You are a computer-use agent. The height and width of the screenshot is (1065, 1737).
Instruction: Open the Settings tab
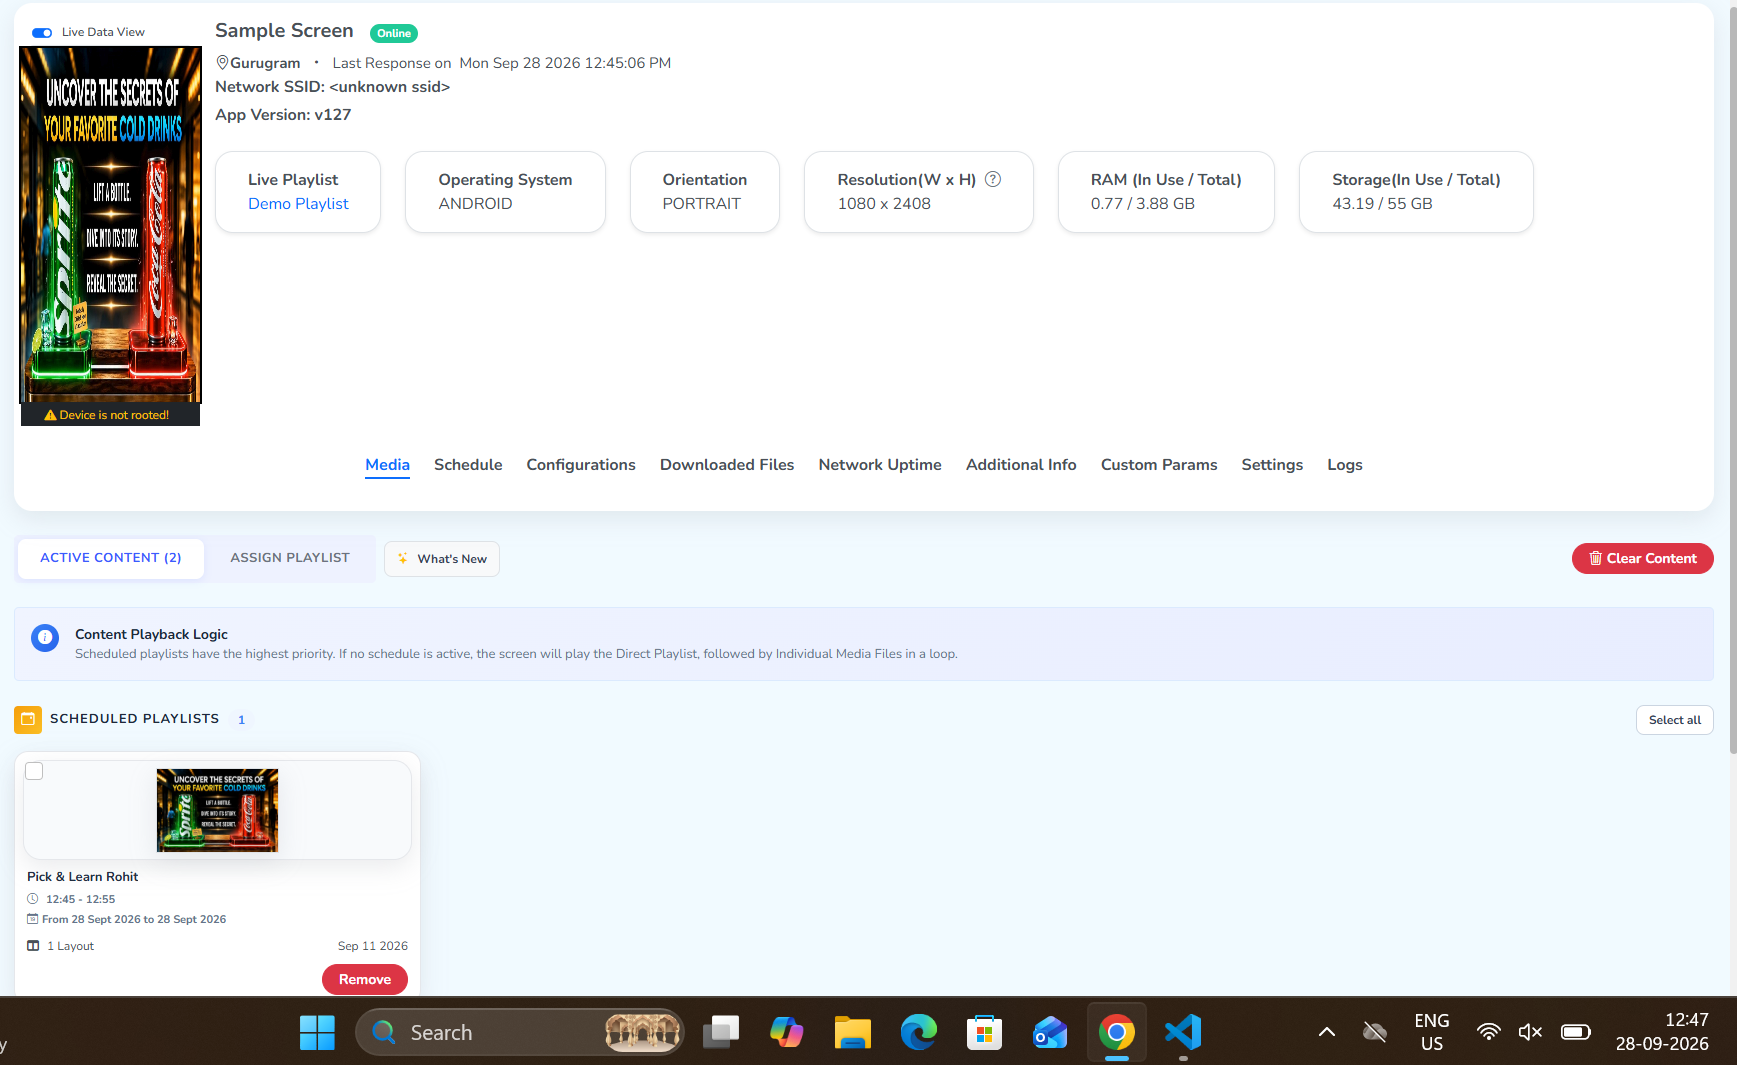(1272, 465)
